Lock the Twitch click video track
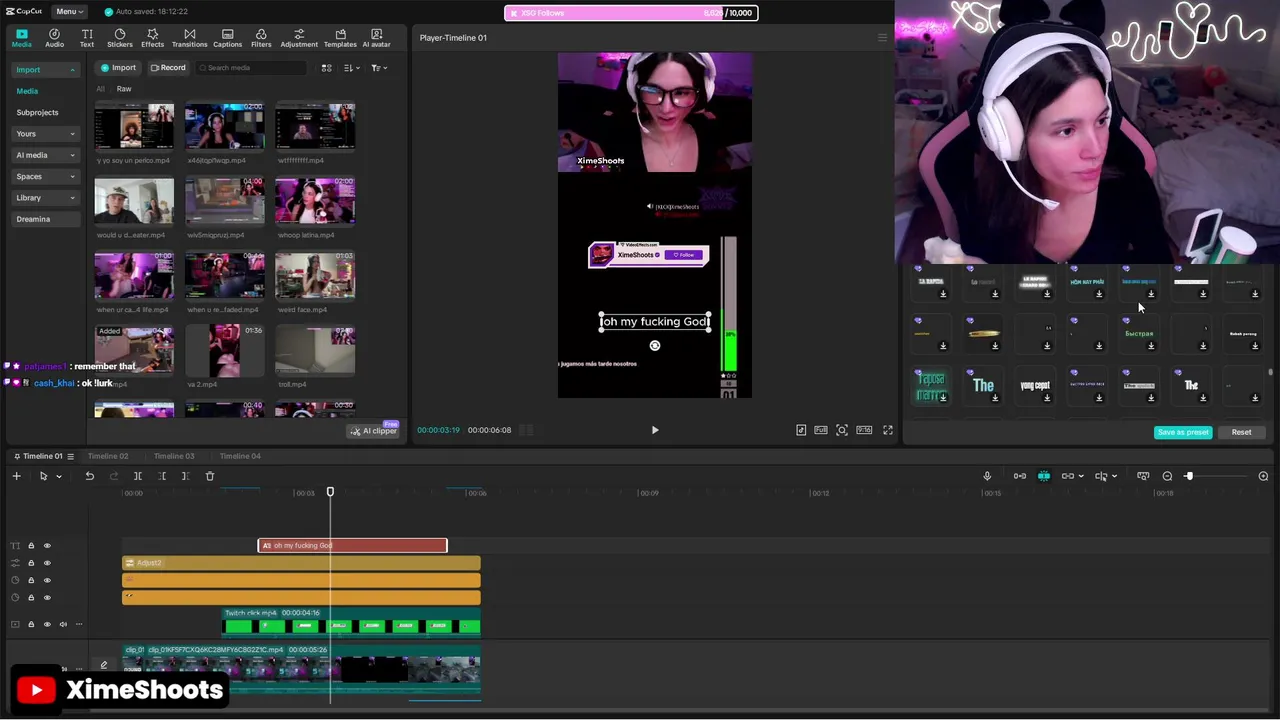1280x720 pixels. click(31, 625)
